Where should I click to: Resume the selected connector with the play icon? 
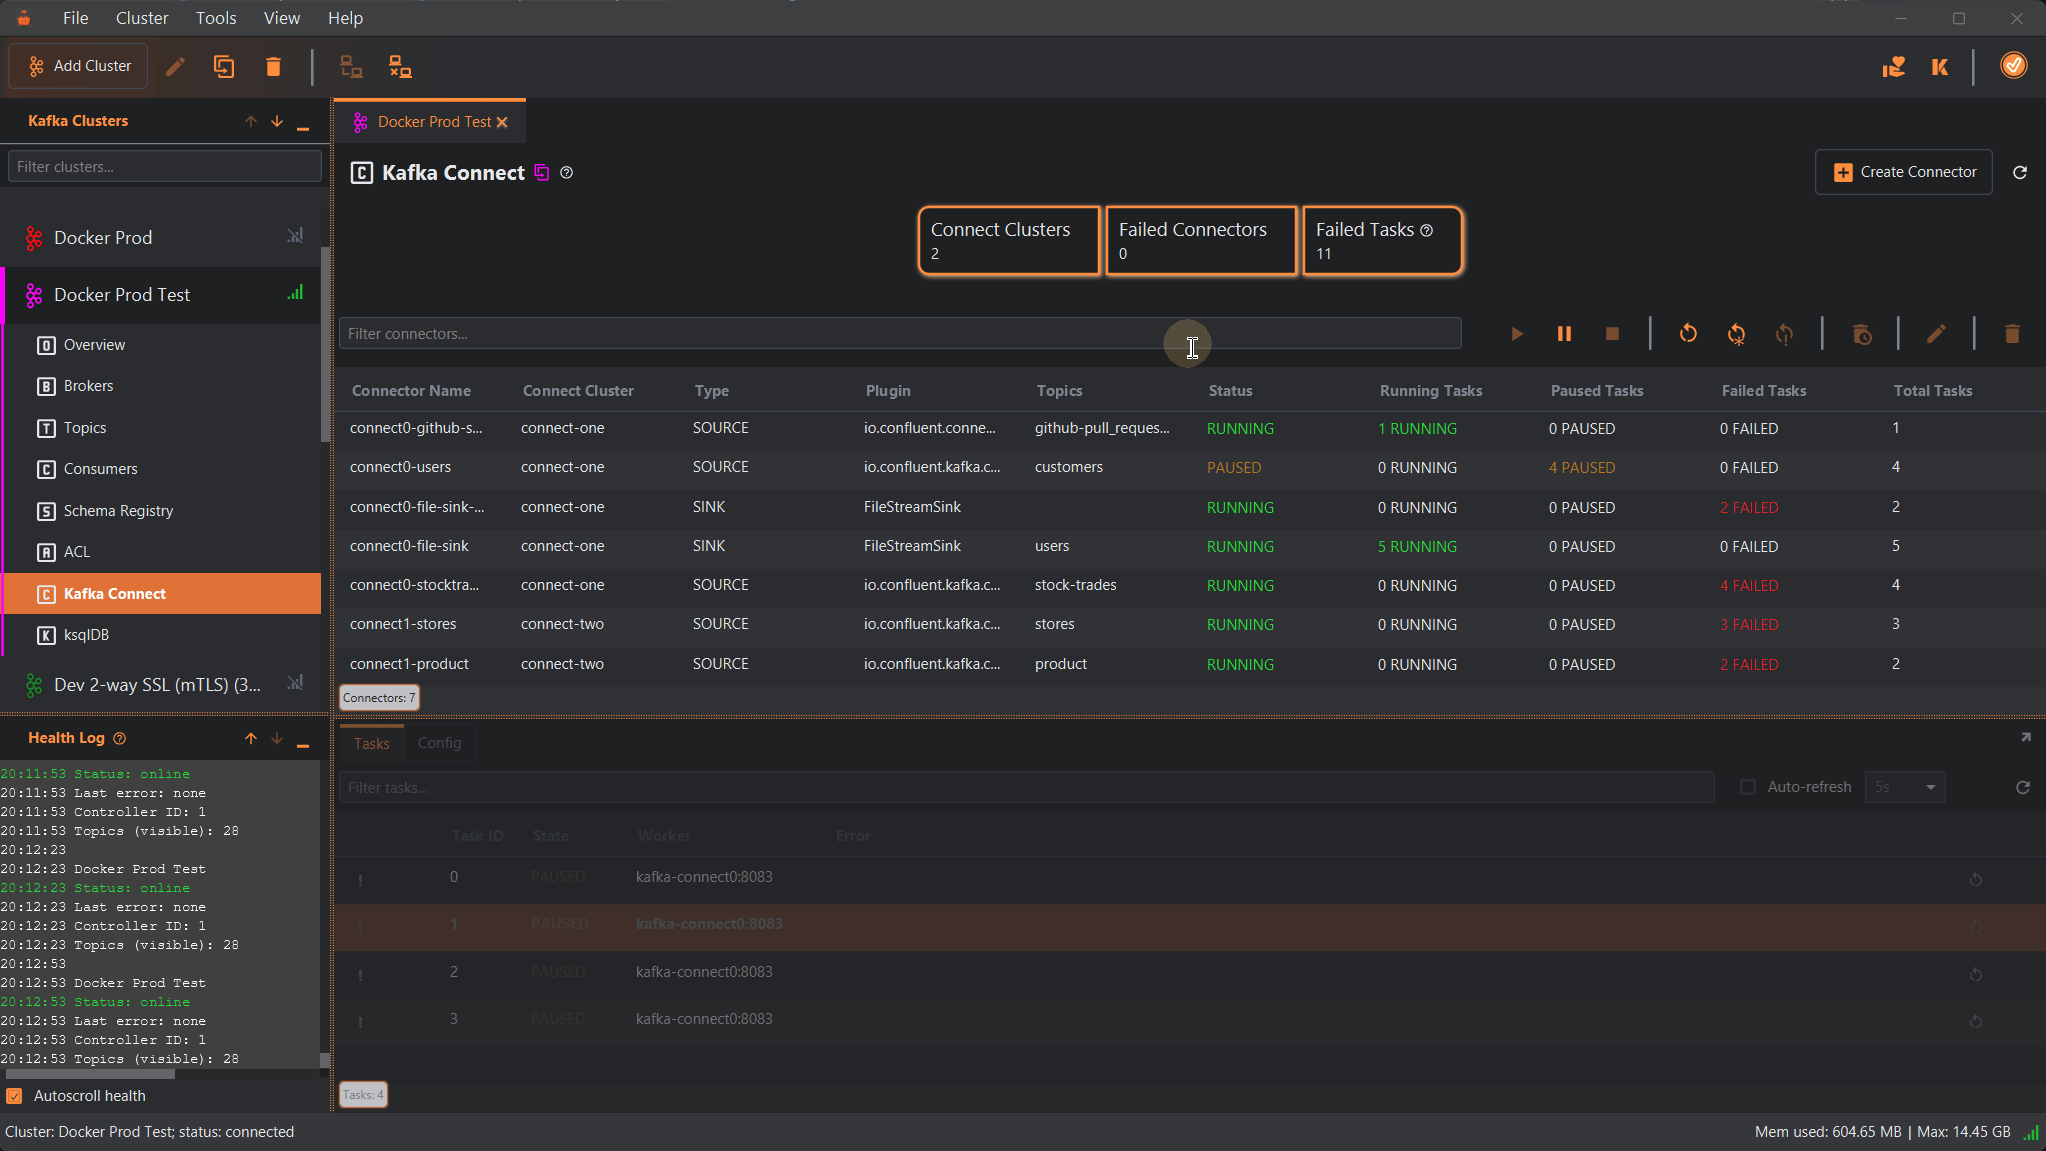point(1517,334)
